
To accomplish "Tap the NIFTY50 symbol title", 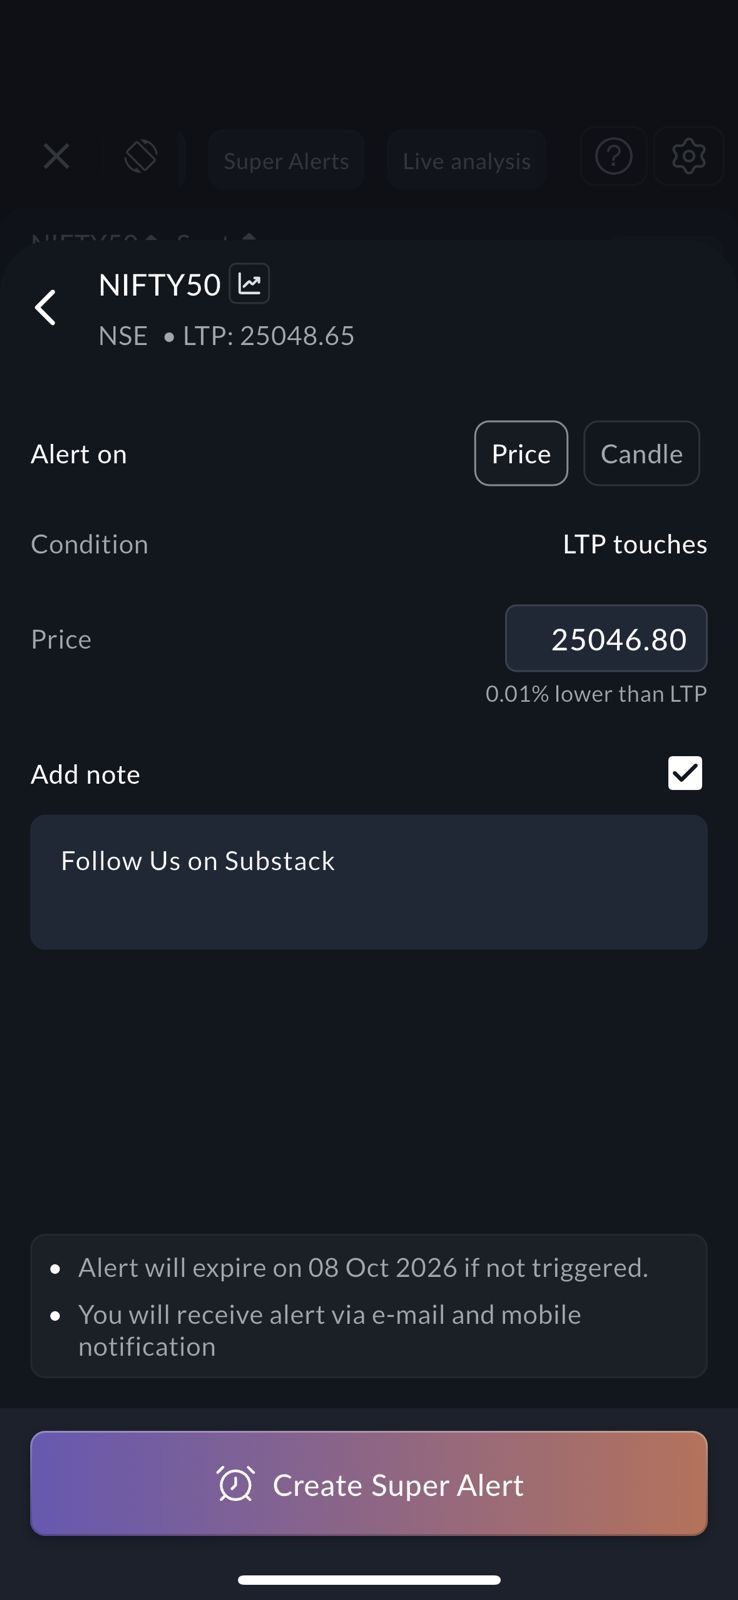I will (160, 285).
